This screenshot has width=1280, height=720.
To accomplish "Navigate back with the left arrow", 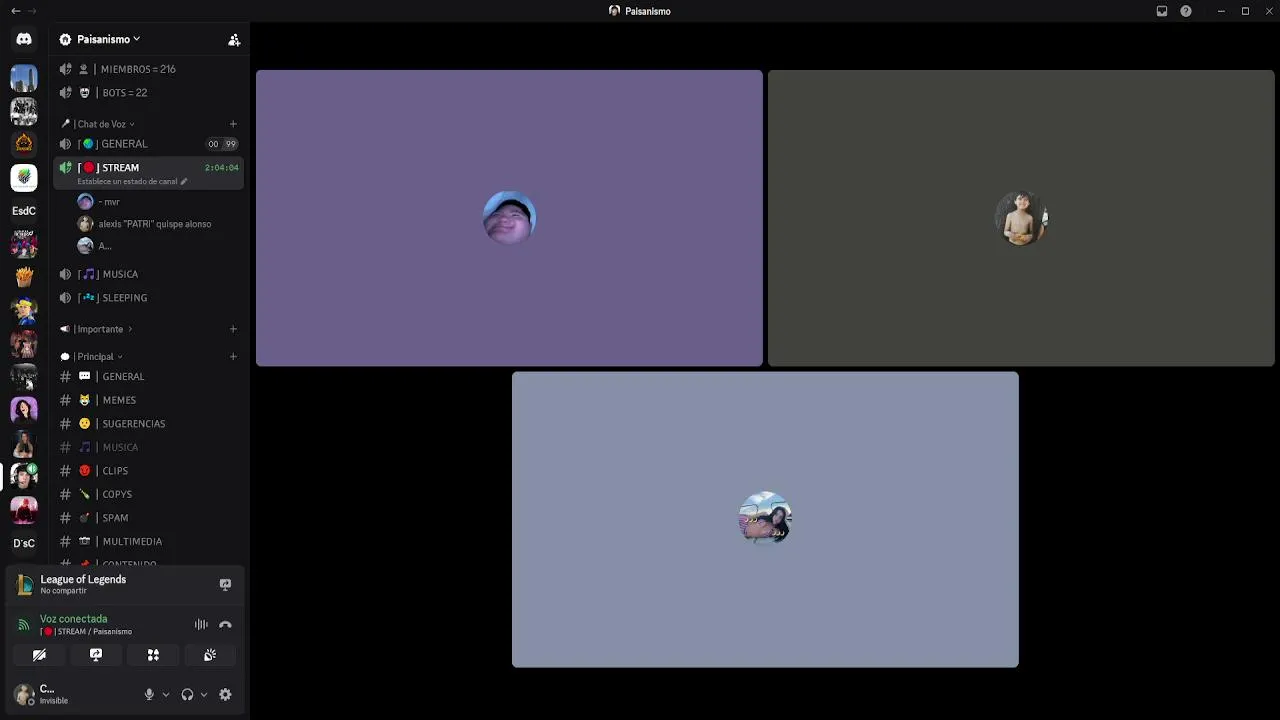I will click(x=15, y=11).
